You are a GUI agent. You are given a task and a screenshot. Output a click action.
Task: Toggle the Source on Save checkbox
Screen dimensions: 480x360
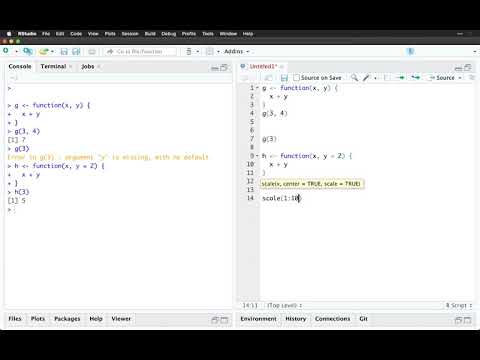296,78
